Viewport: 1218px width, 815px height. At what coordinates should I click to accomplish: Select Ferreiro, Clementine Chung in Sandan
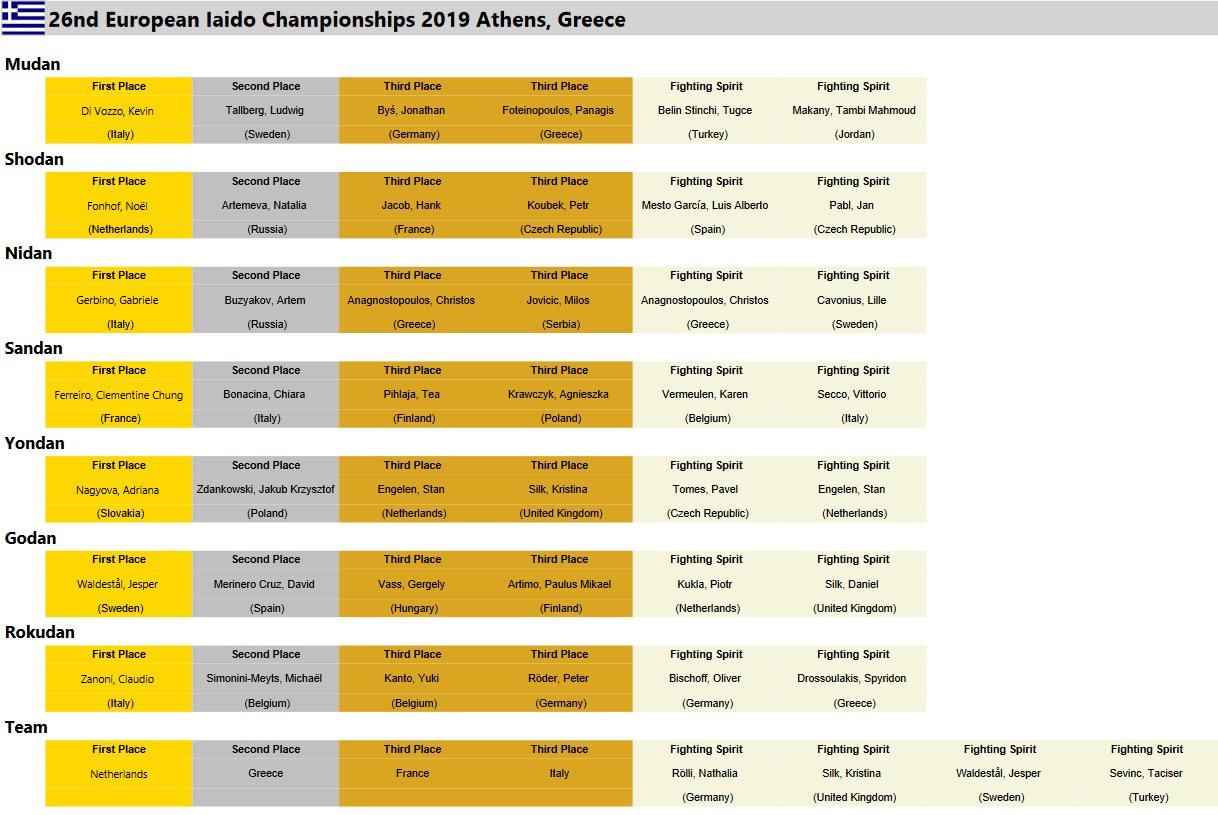click(x=118, y=395)
